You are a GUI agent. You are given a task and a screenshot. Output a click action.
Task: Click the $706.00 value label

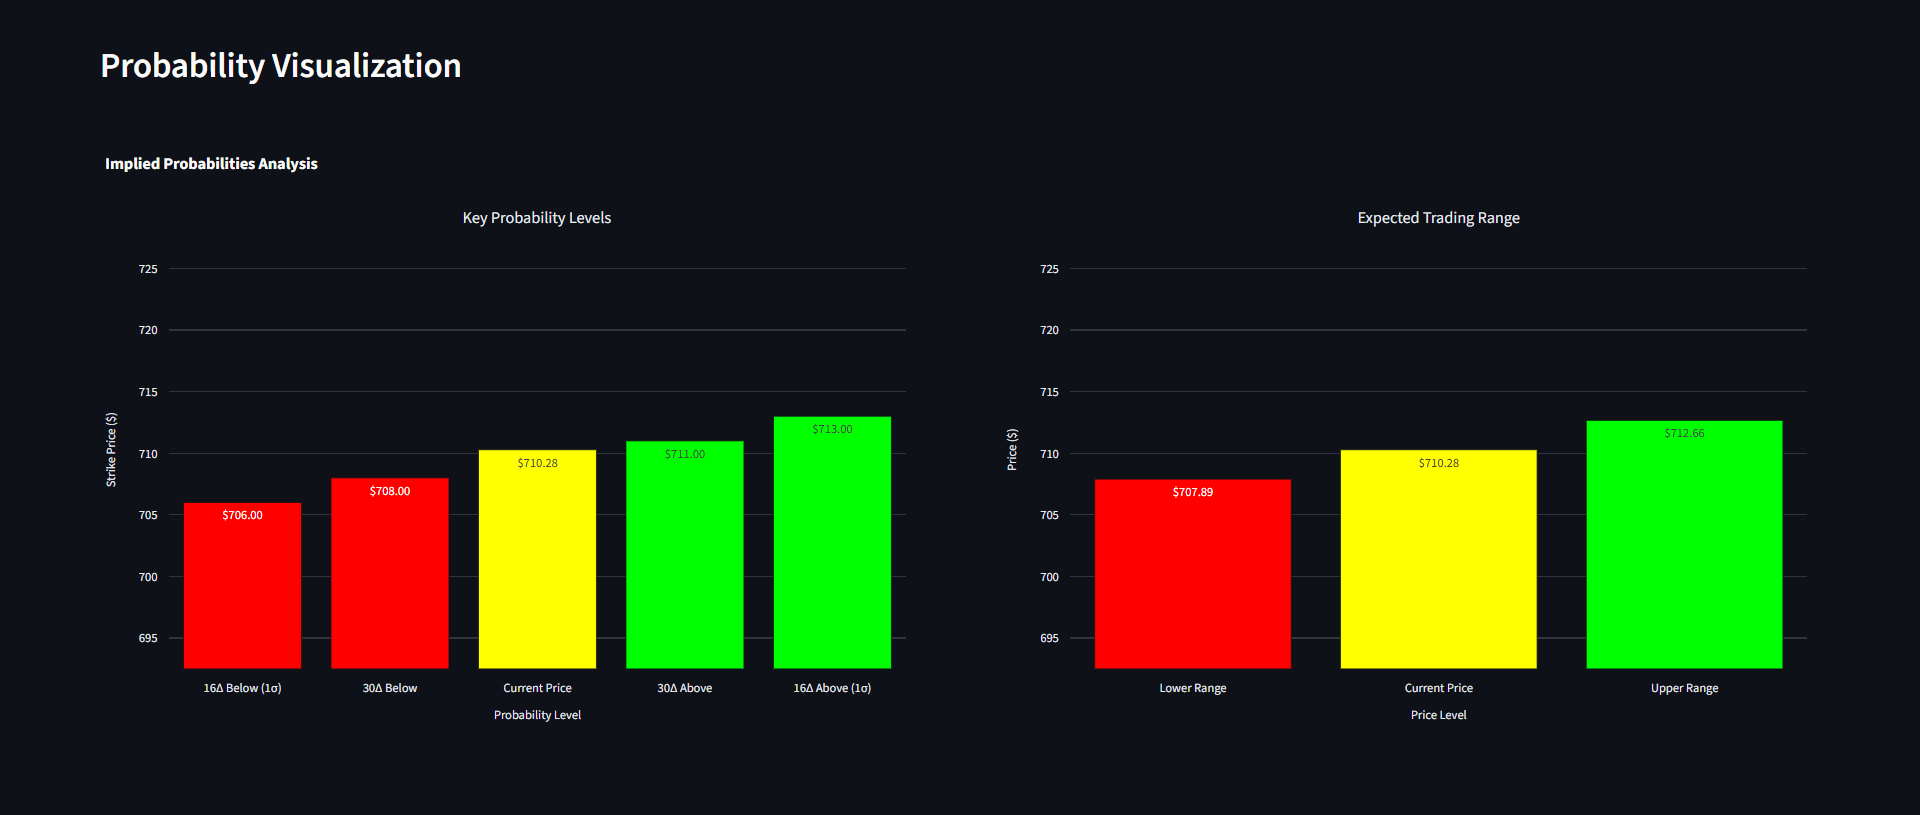(x=242, y=515)
